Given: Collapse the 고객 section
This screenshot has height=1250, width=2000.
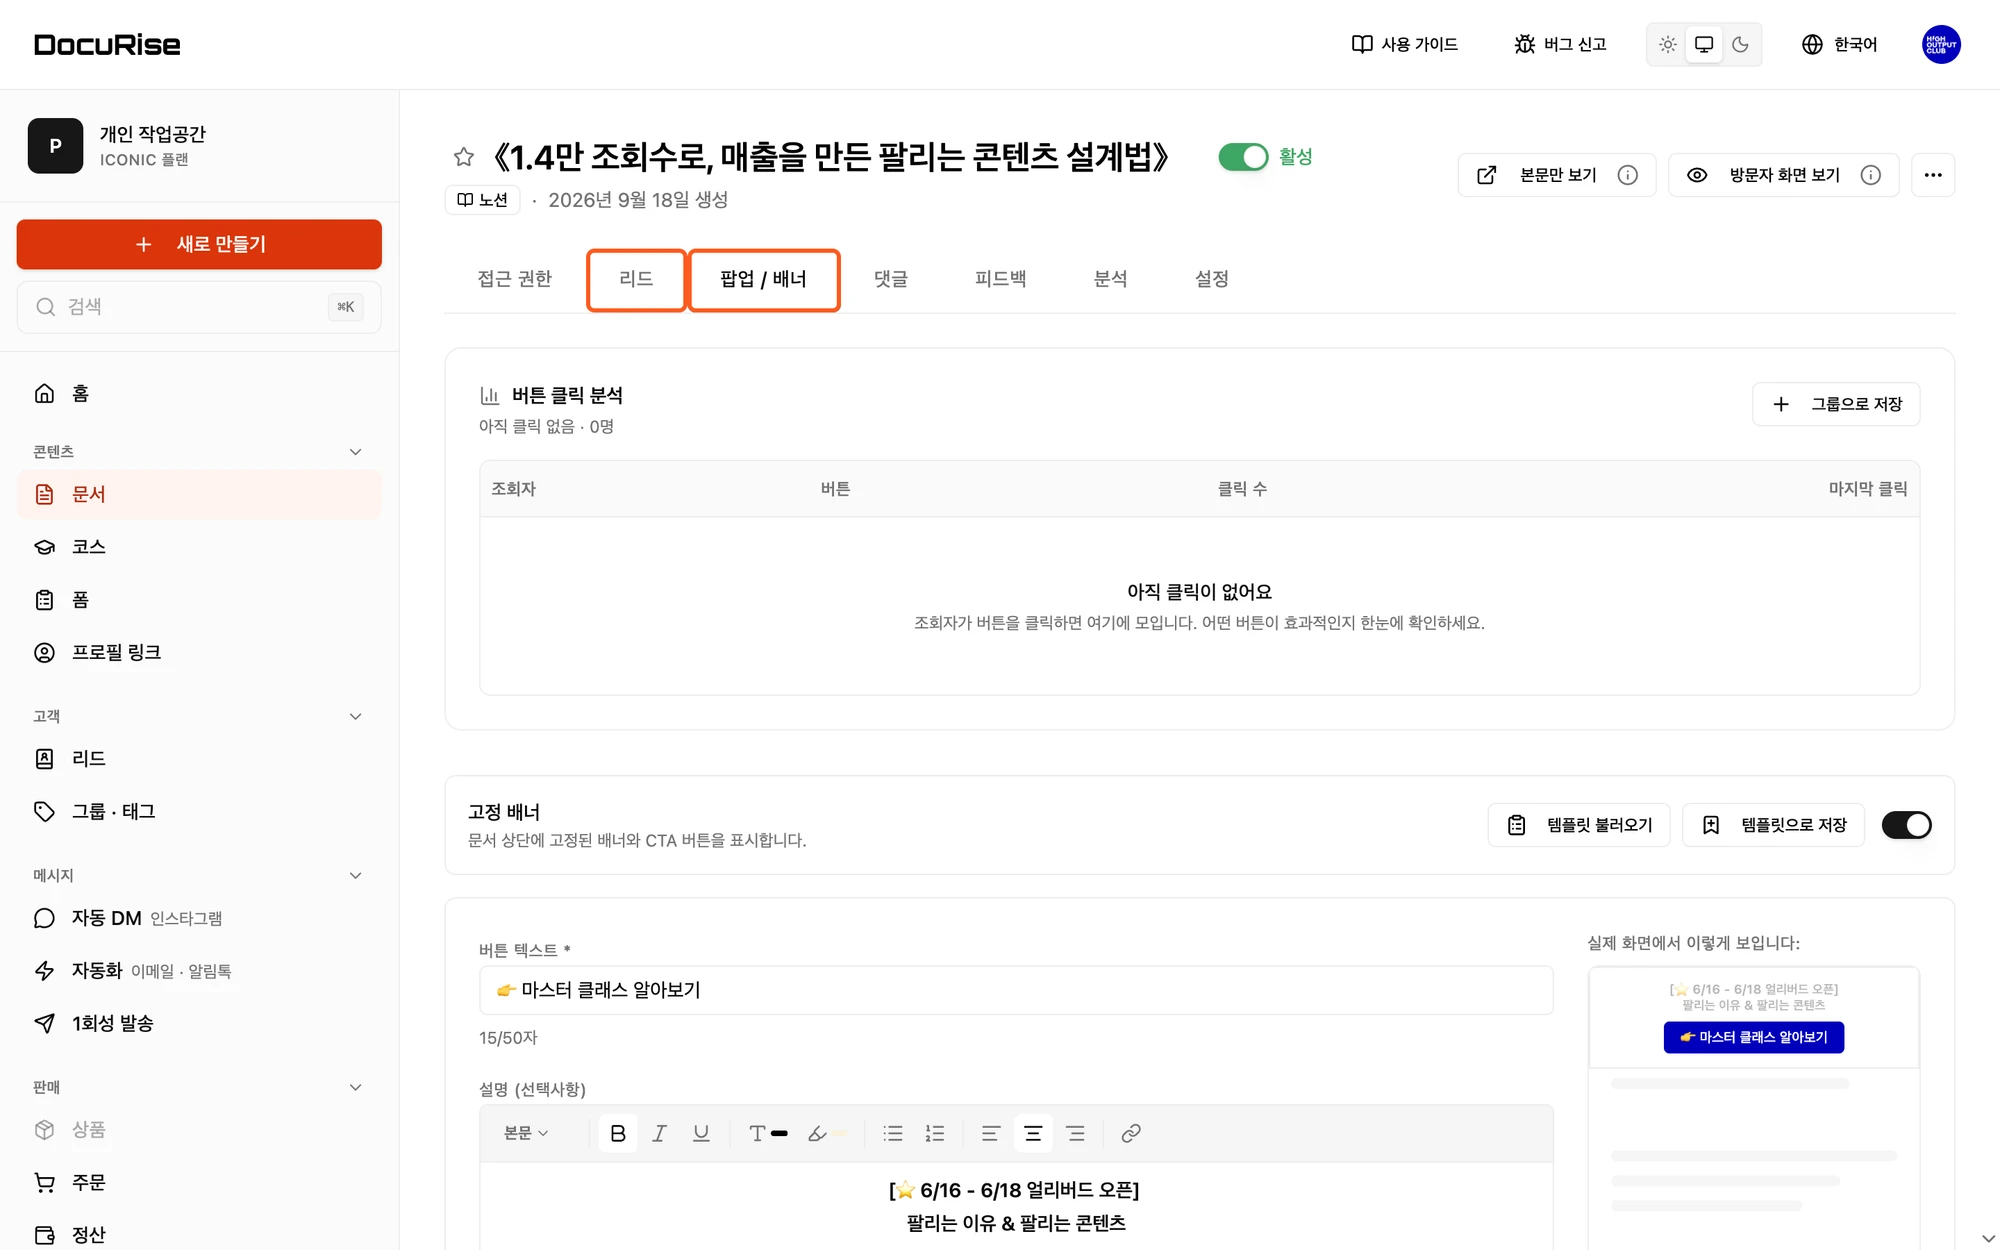Looking at the screenshot, I should pyautogui.click(x=355, y=716).
